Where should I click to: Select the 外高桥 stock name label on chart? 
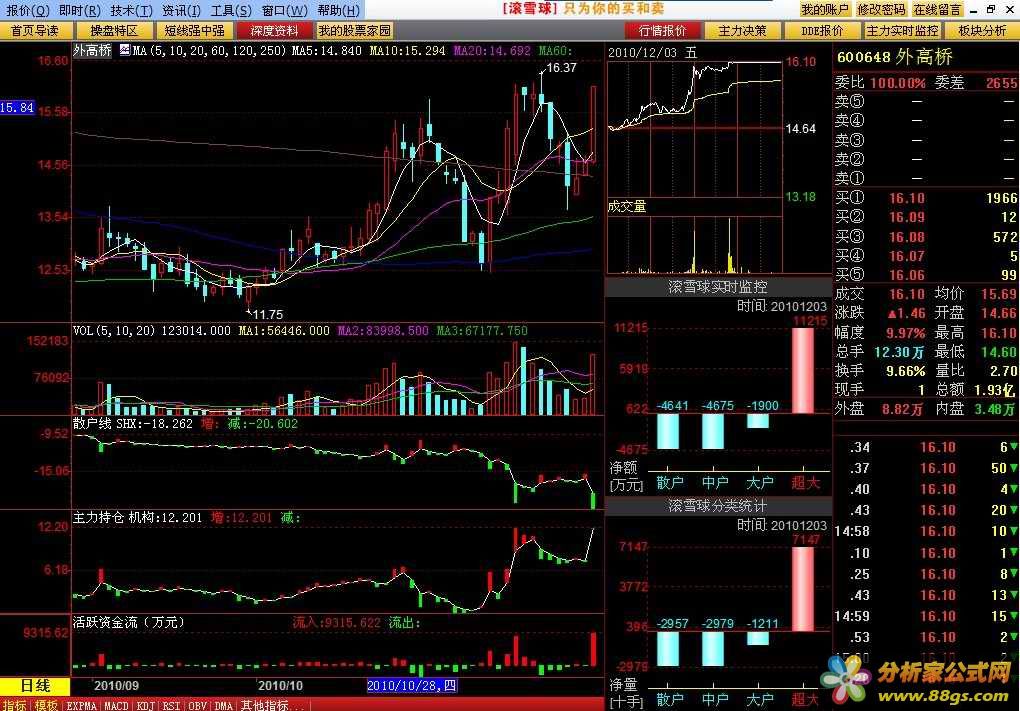(92, 51)
